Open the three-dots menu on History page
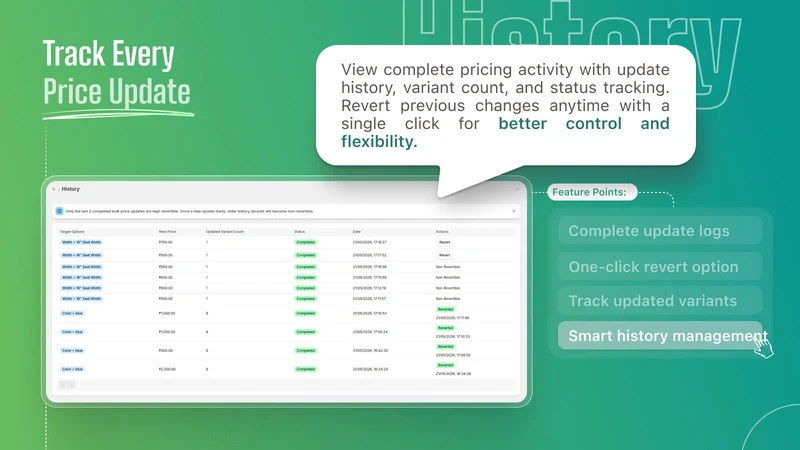 517,189
